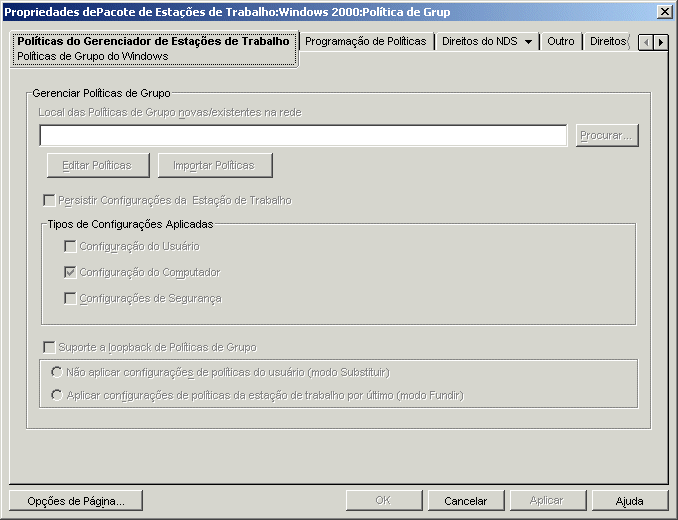678x520 pixels.
Task: Click the Cancelar button
Action: pos(466,501)
